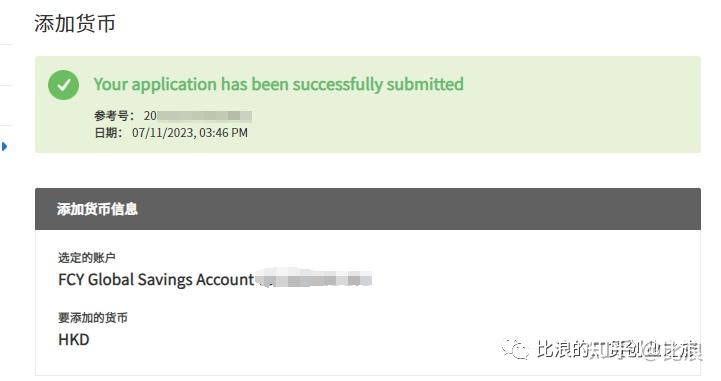Click the blue arrow in the left sidebar
The width and height of the screenshot is (721, 381).
pos(5,147)
